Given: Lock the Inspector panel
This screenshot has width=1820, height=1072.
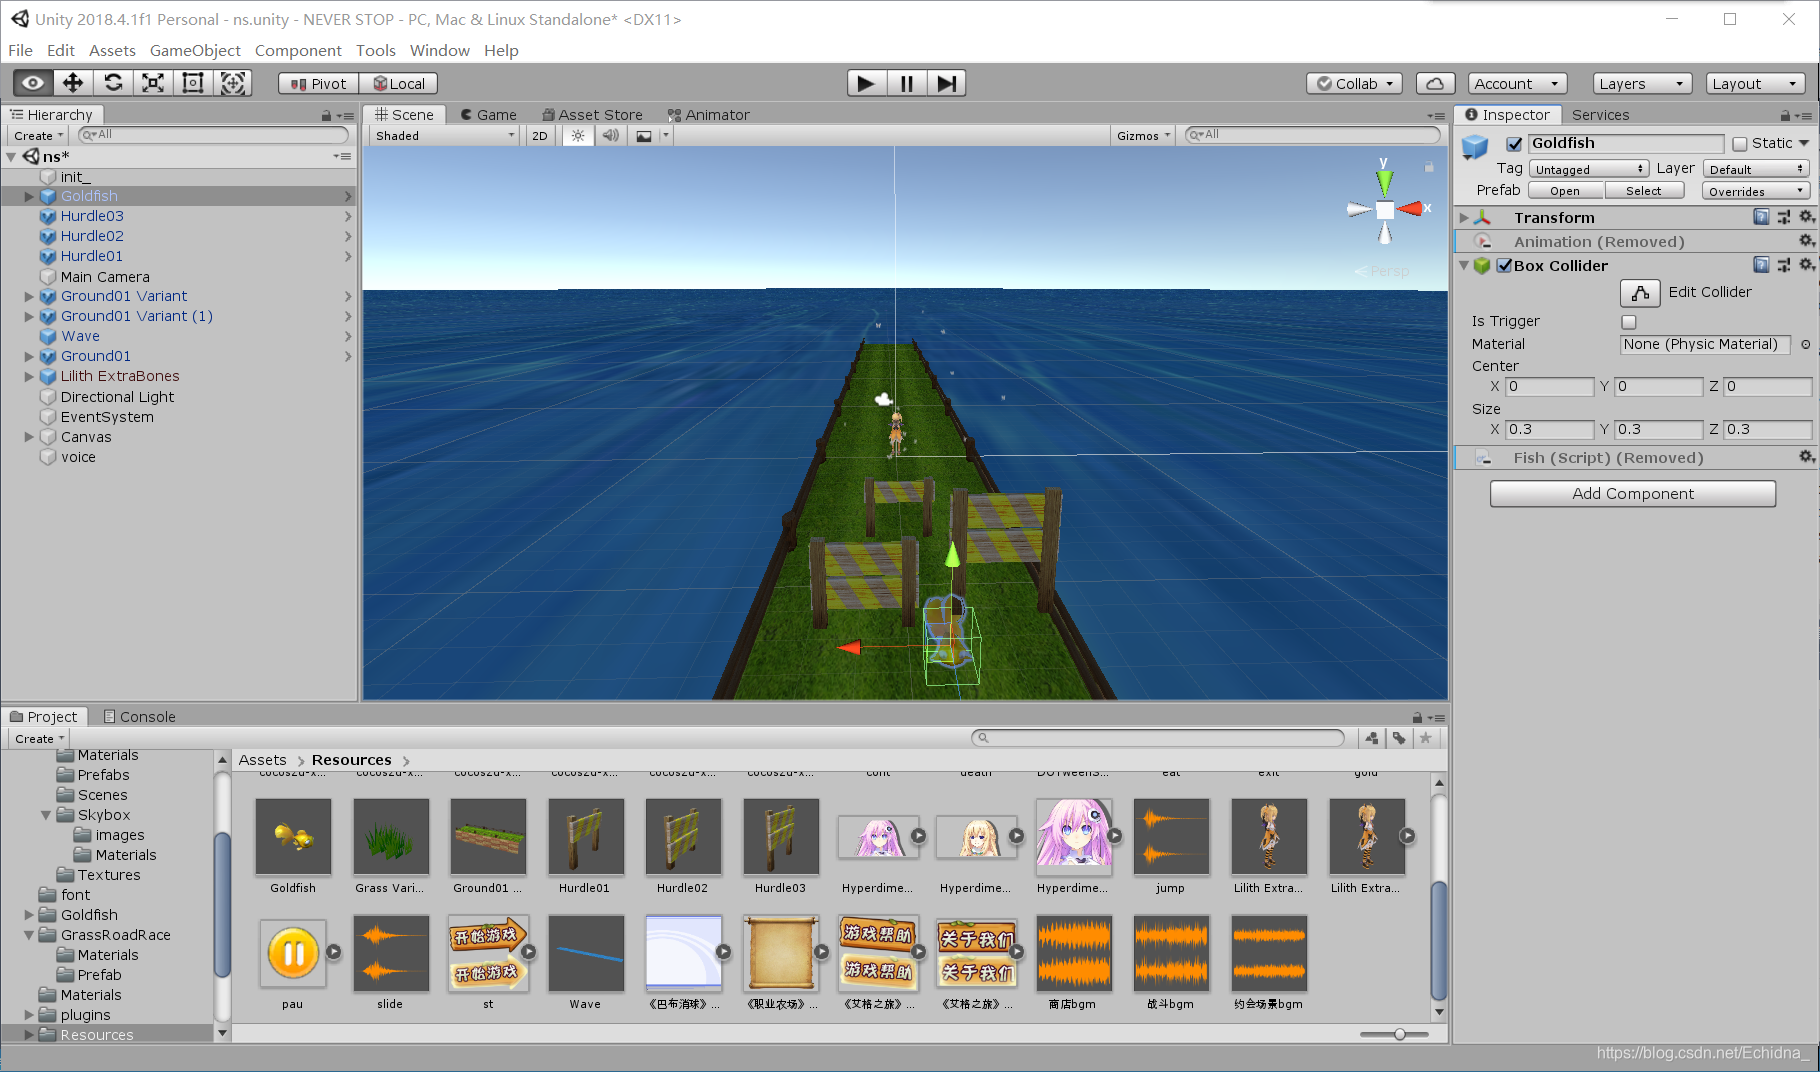Looking at the screenshot, I should tap(1785, 116).
